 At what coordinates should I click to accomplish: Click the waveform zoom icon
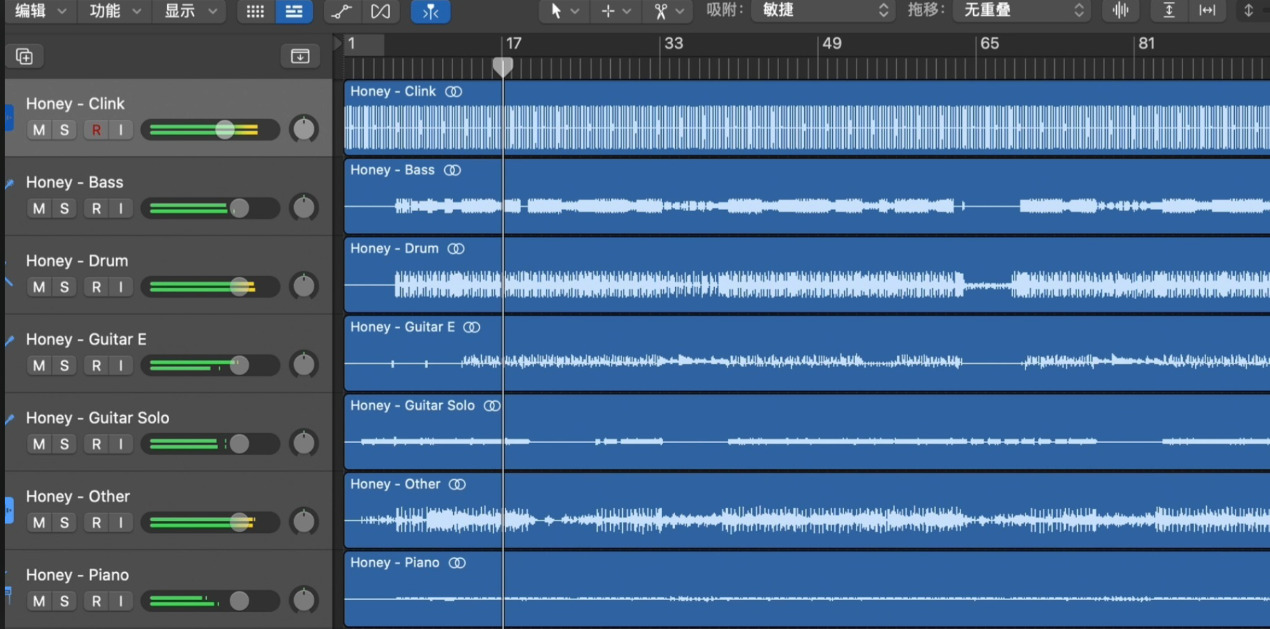point(1121,11)
